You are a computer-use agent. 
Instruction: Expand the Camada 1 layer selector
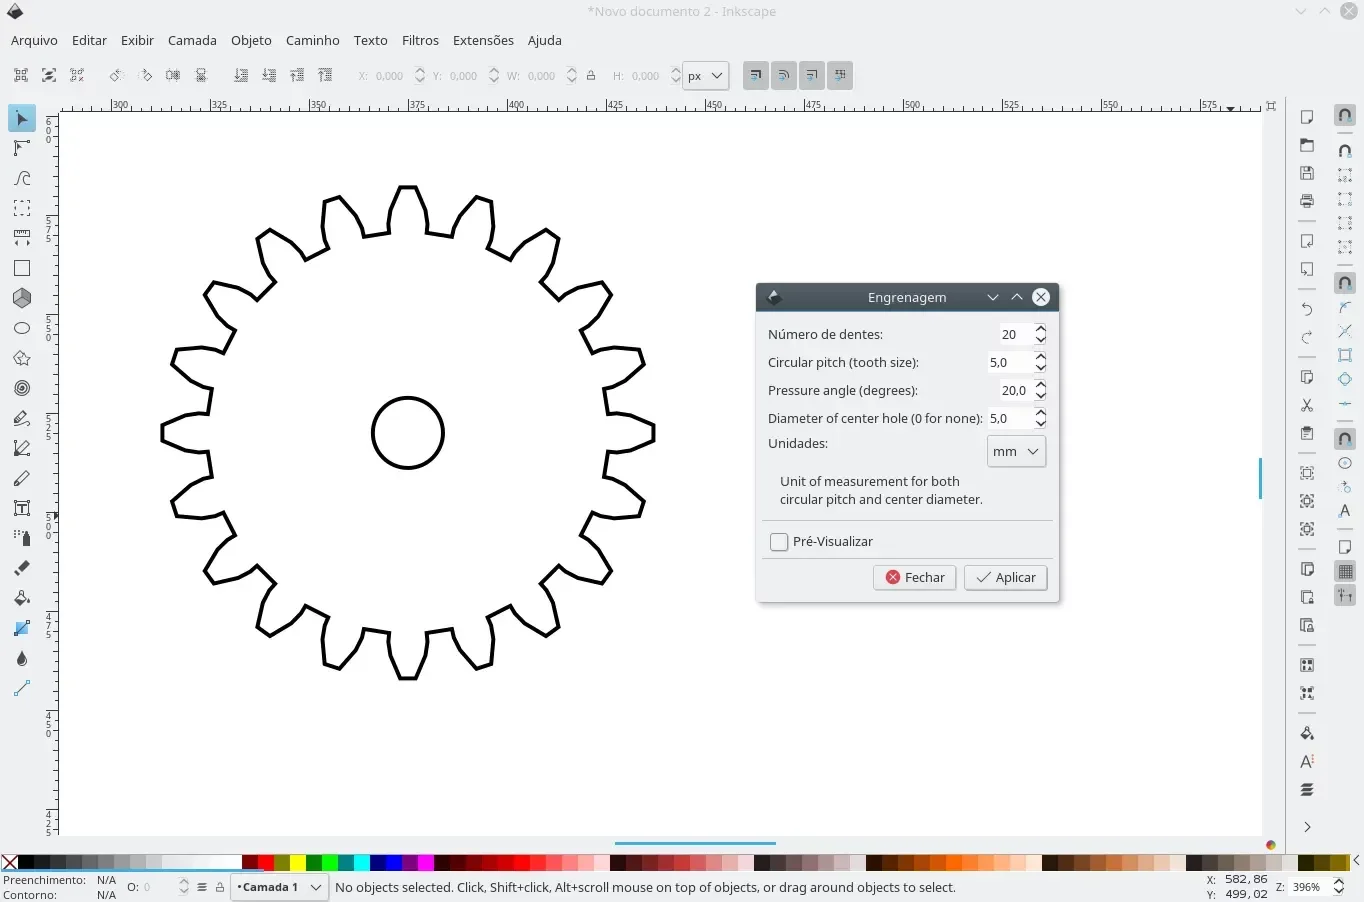point(279,887)
